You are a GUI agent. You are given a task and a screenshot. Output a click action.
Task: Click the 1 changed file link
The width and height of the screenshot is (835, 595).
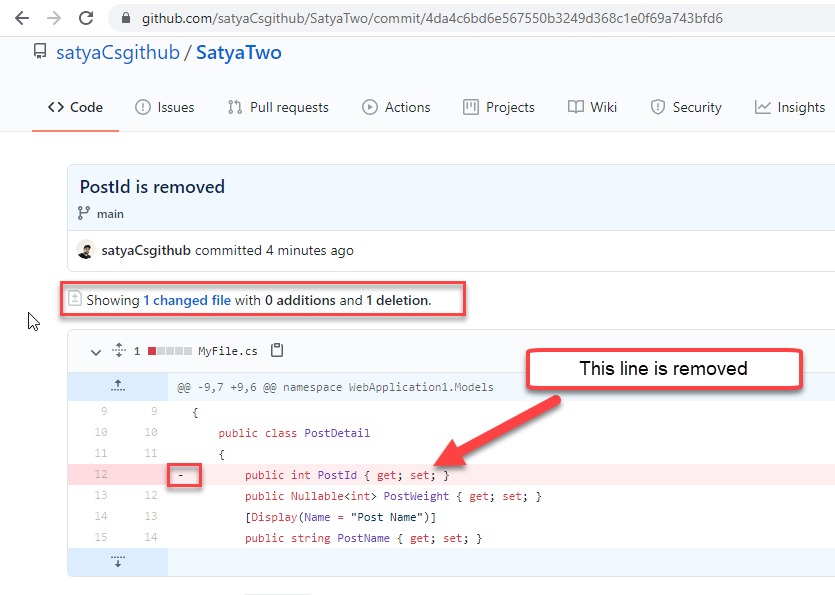coord(187,299)
